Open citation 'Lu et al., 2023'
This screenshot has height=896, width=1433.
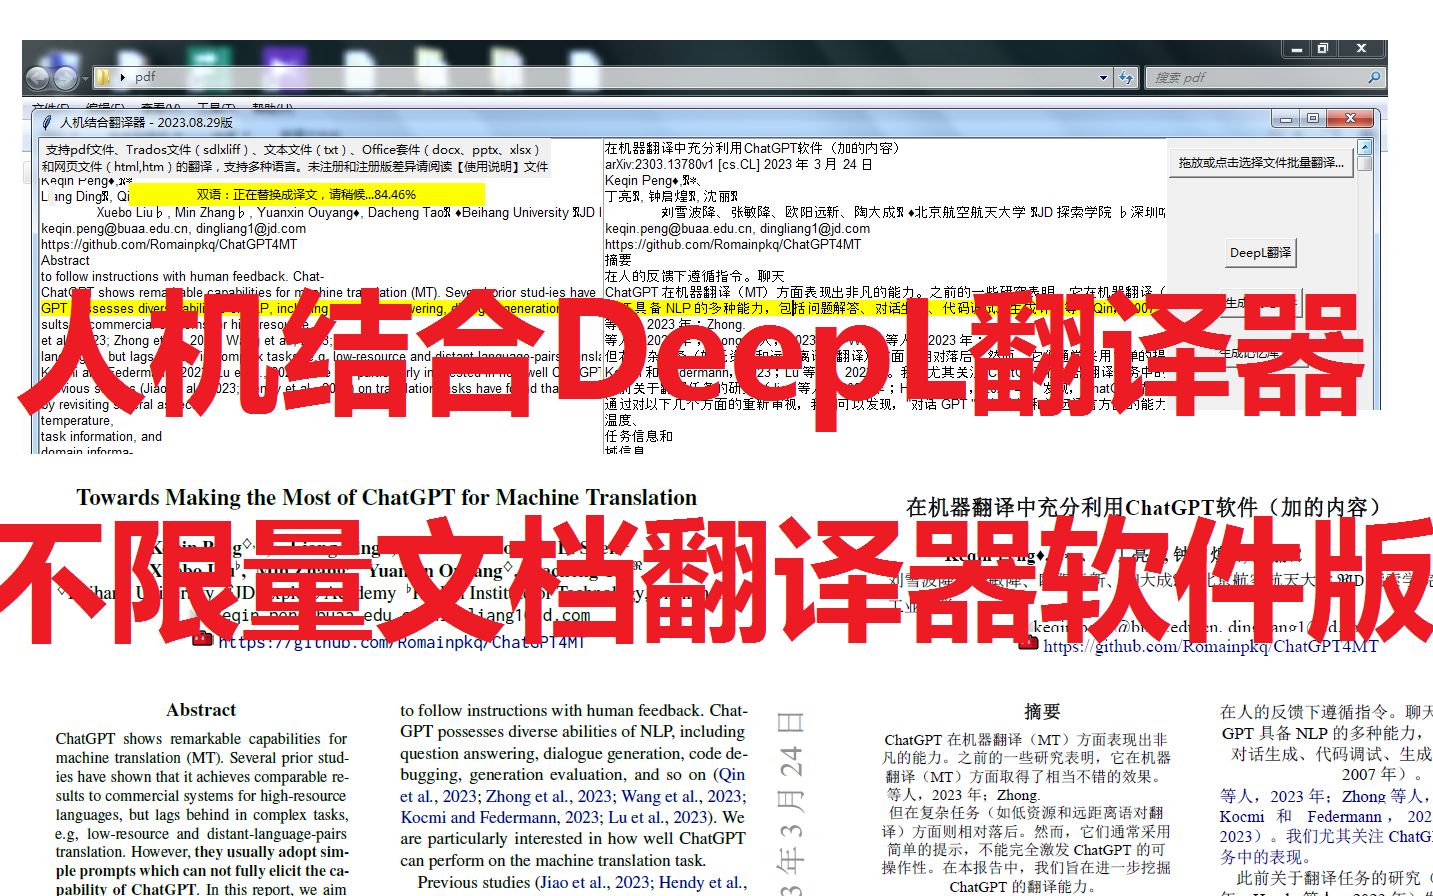[x=659, y=817]
